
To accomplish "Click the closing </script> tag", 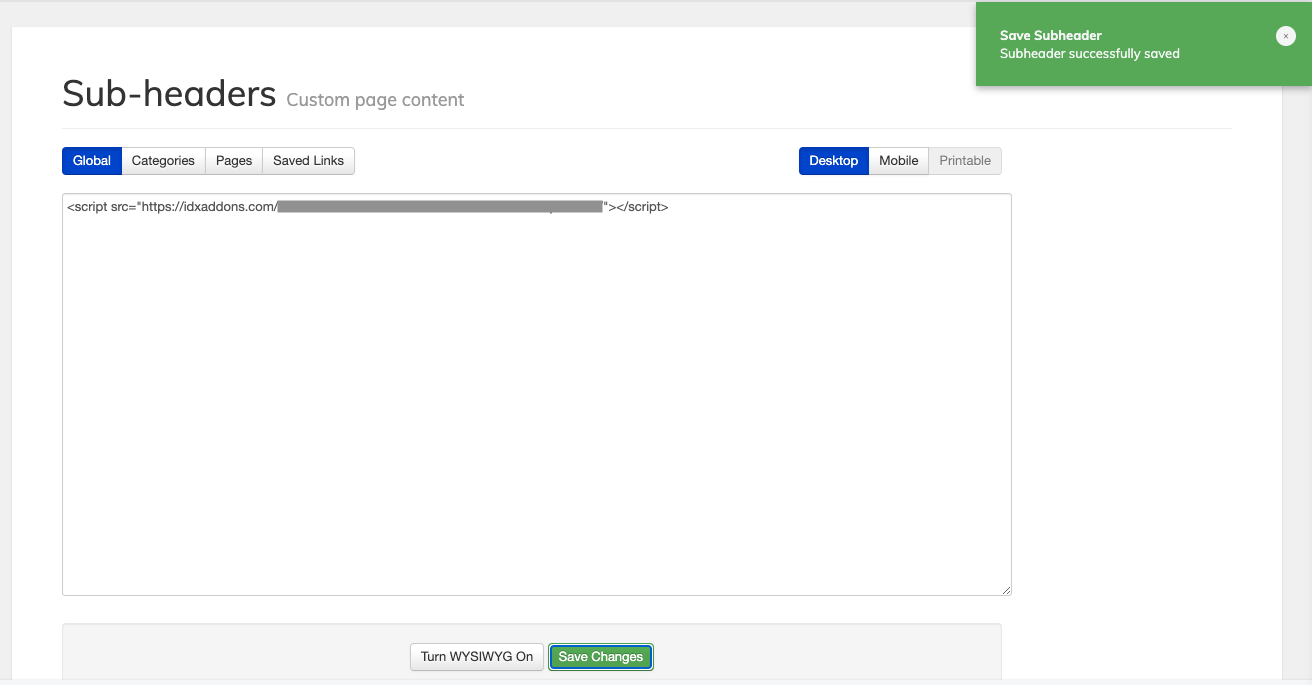I will click(x=642, y=208).
